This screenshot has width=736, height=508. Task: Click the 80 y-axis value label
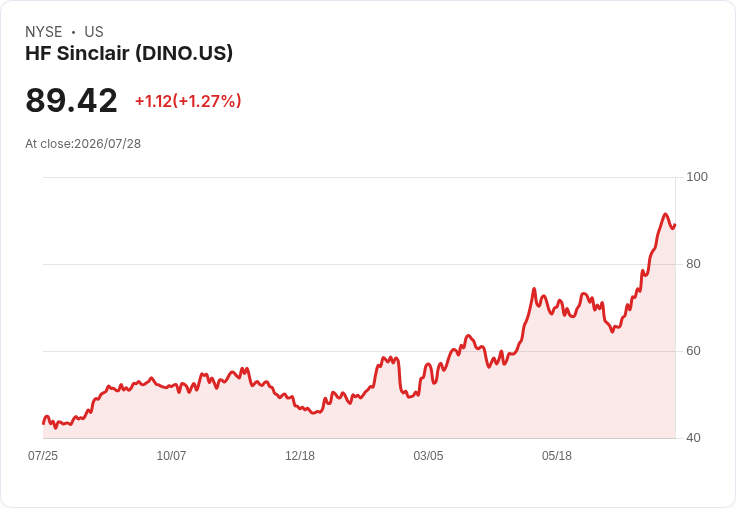(693, 264)
